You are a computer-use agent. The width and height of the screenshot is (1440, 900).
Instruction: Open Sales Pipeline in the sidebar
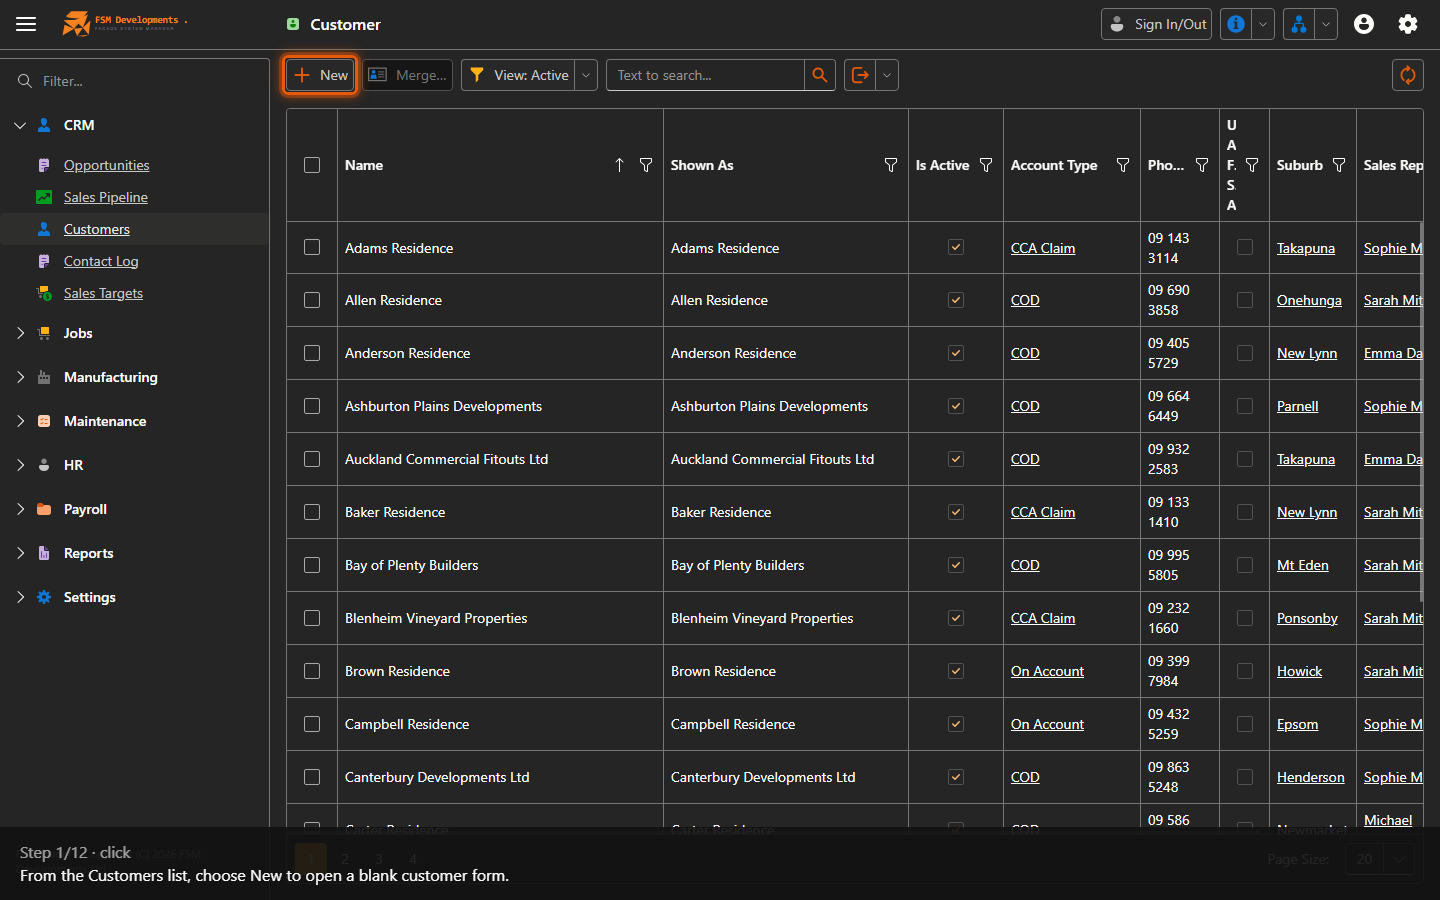[x=106, y=197]
